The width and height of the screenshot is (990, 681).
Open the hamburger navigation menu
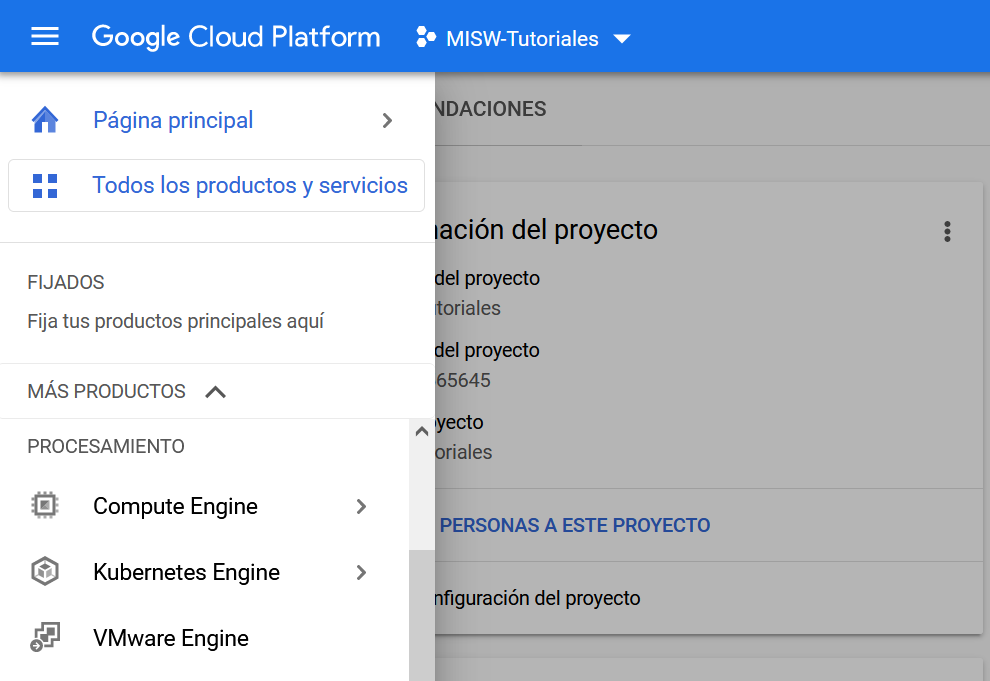[45, 37]
